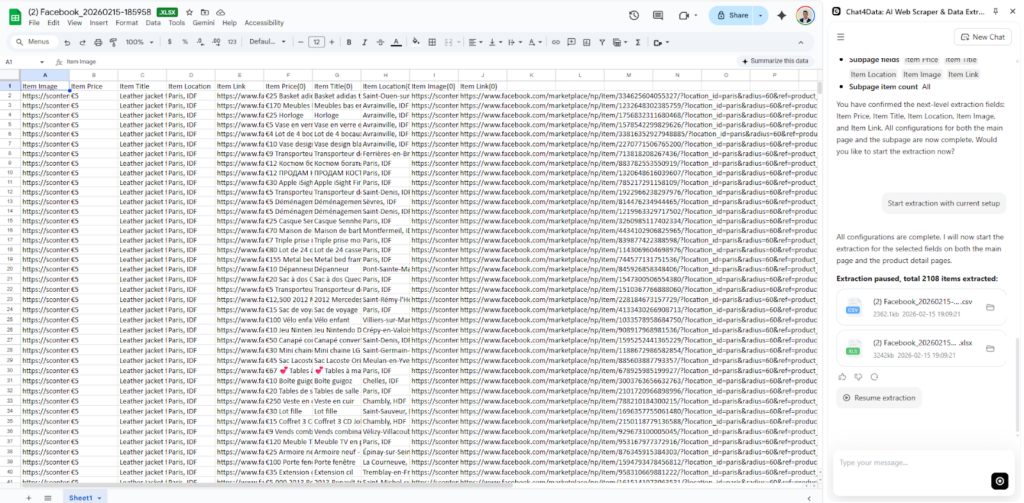Open vertical align dropdown
Screen dimensions: 1024x503
494,42
